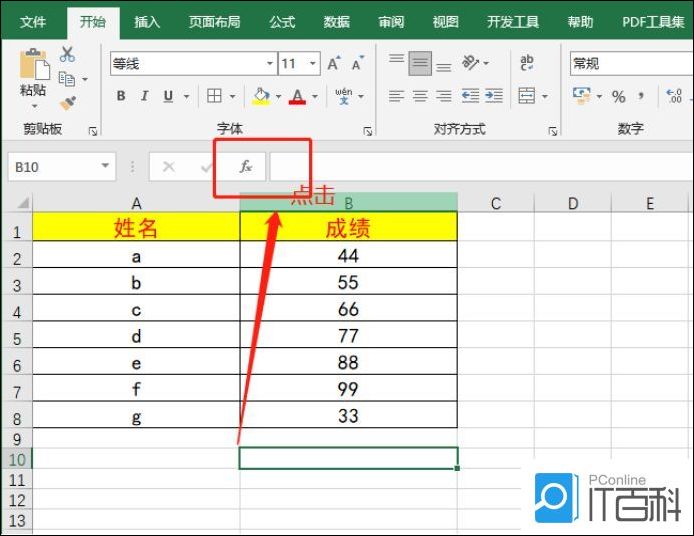Switch to the 审阅 Review tab
Image resolution: width=694 pixels, height=536 pixels.
pyautogui.click(x=391, y=22)
